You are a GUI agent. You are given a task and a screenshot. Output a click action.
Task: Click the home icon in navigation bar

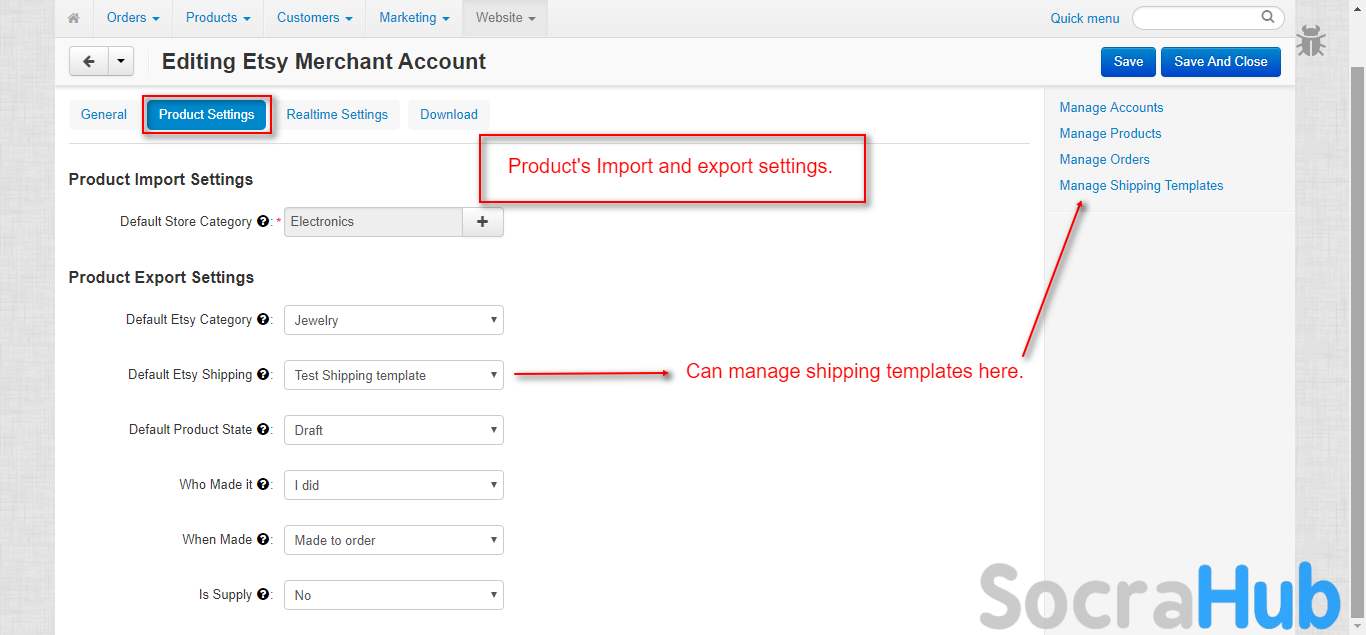click(x=73, y=18)
